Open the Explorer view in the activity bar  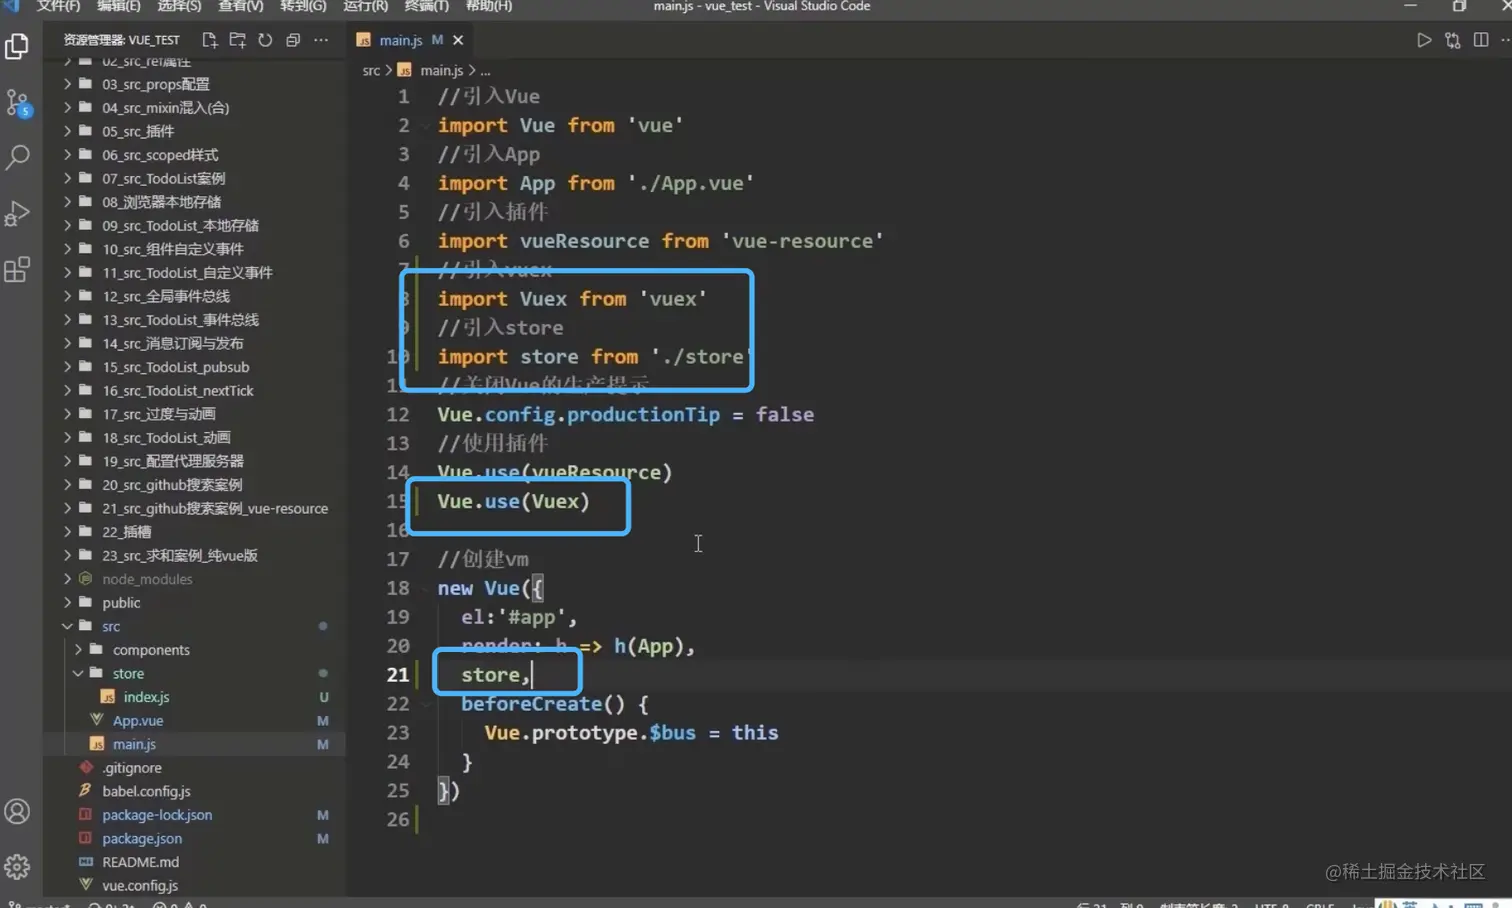(17, 46)
